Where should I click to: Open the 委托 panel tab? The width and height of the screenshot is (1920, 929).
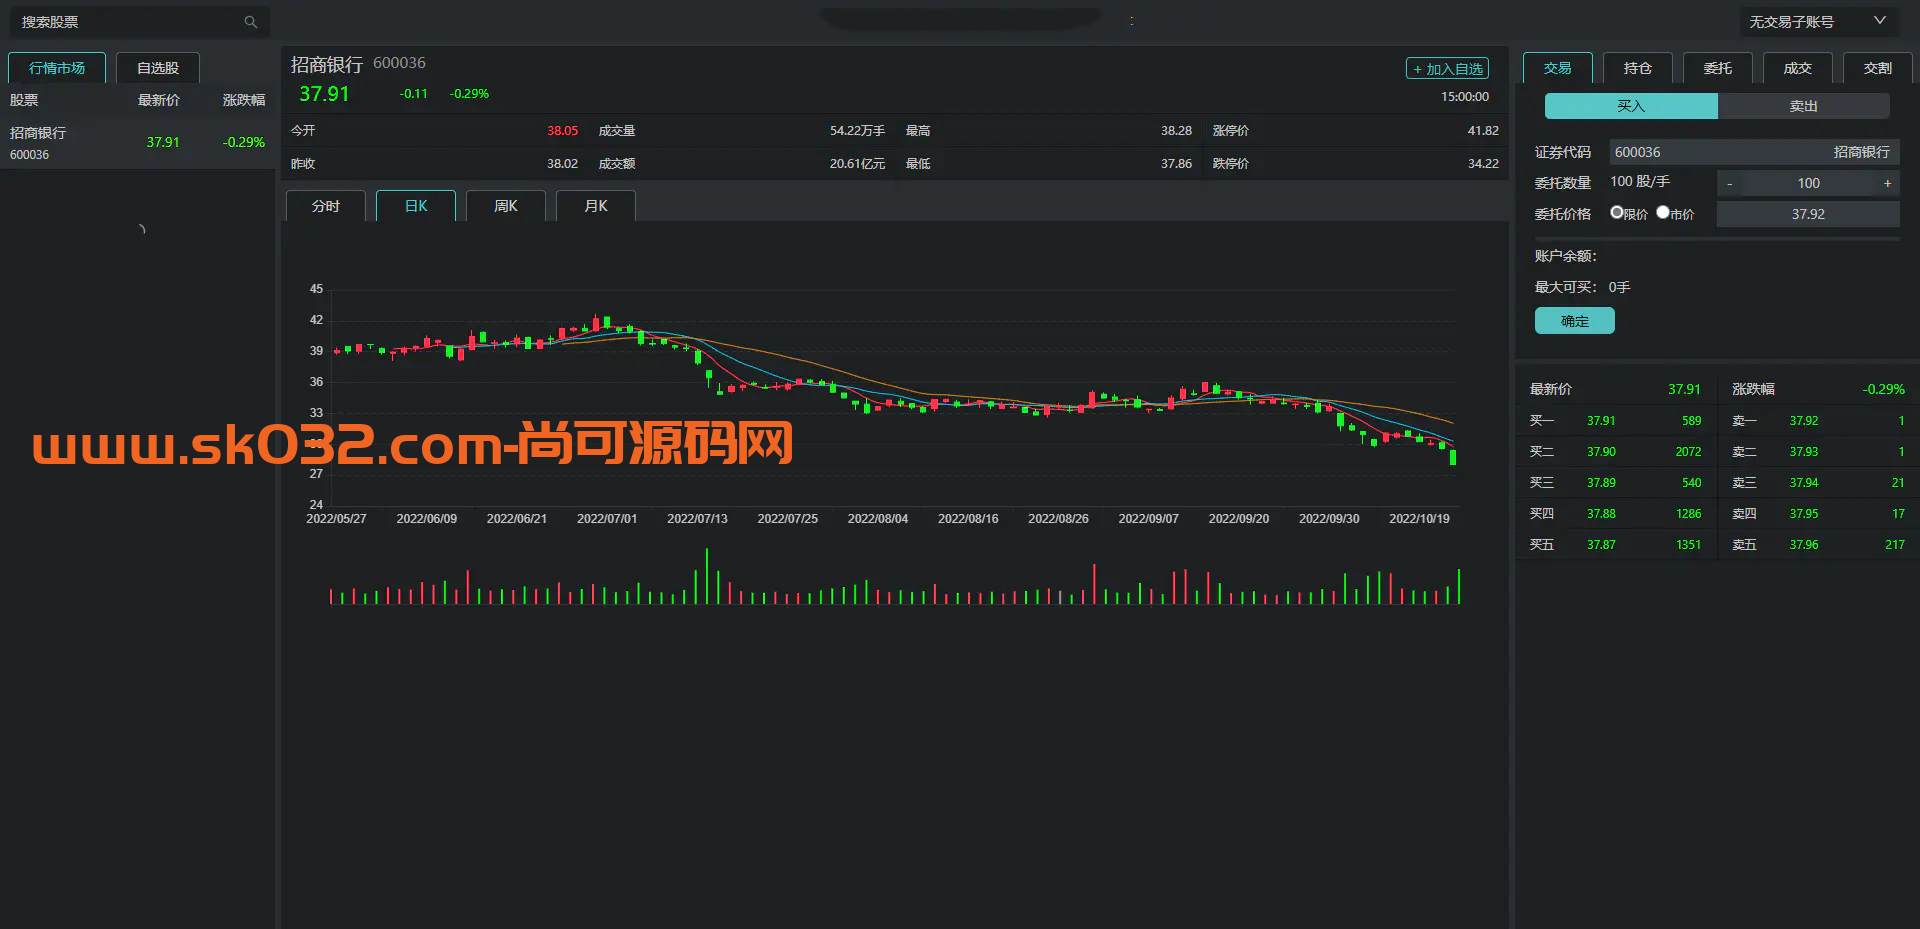point(1717,68)
